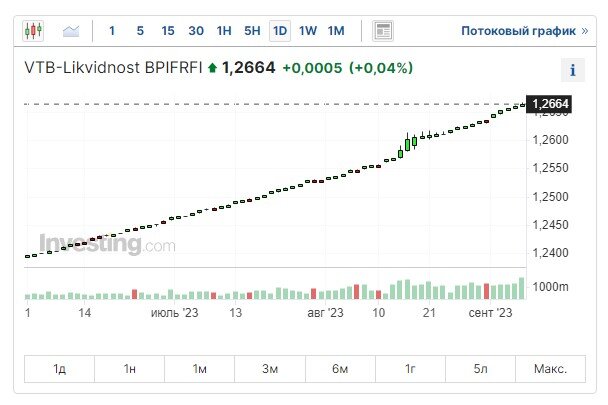The width and height of the screenshot is (608, 405).
Task: Select the 1M interval
Action: point(336,31)
